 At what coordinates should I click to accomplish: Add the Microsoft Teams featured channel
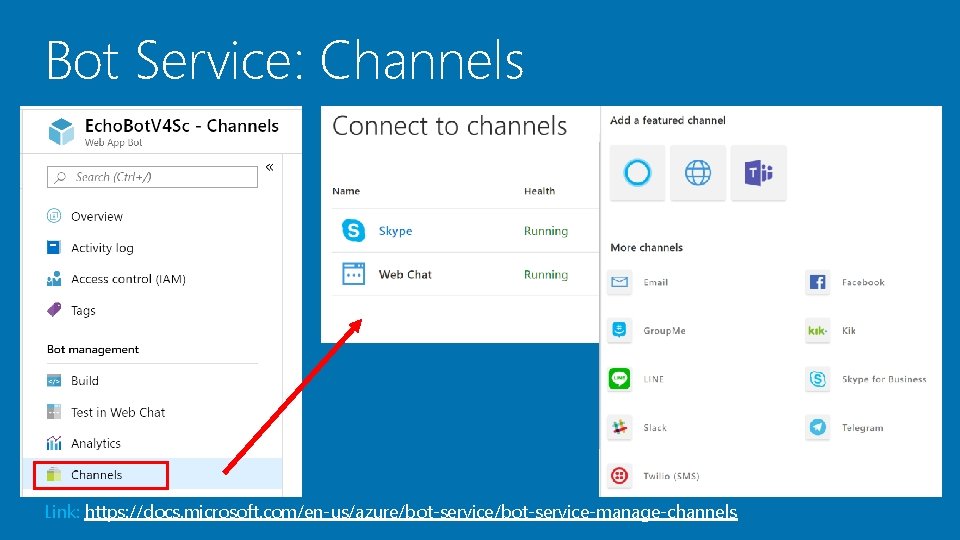[759, 173]
